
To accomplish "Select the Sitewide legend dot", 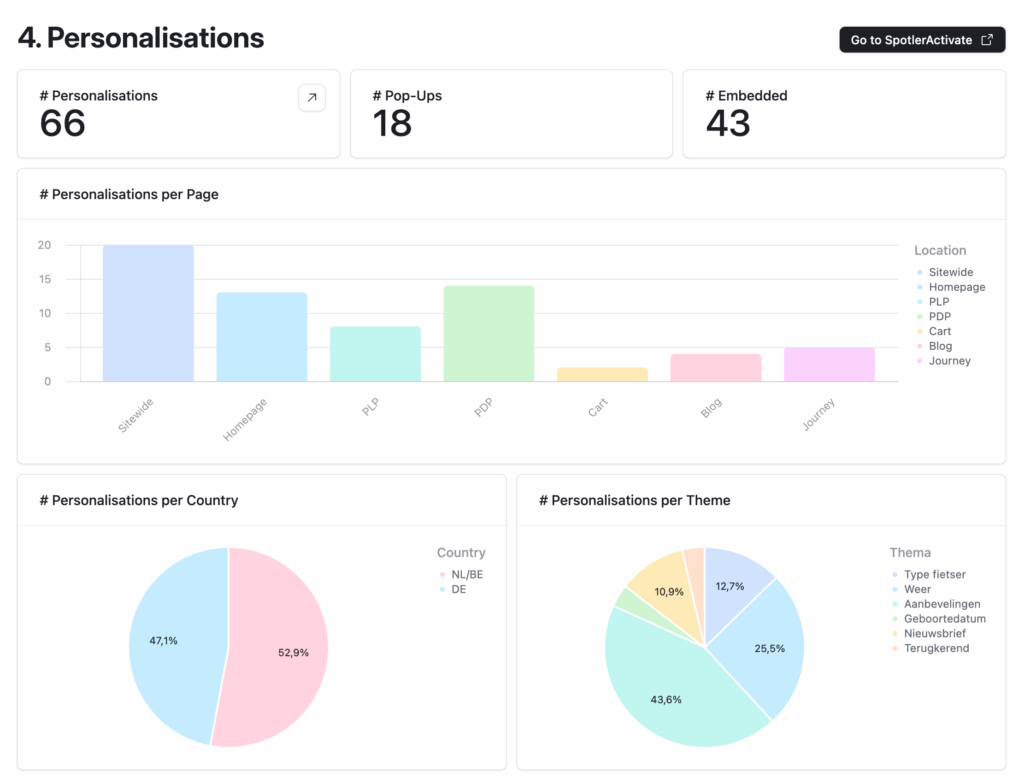I will pos(921,272).
